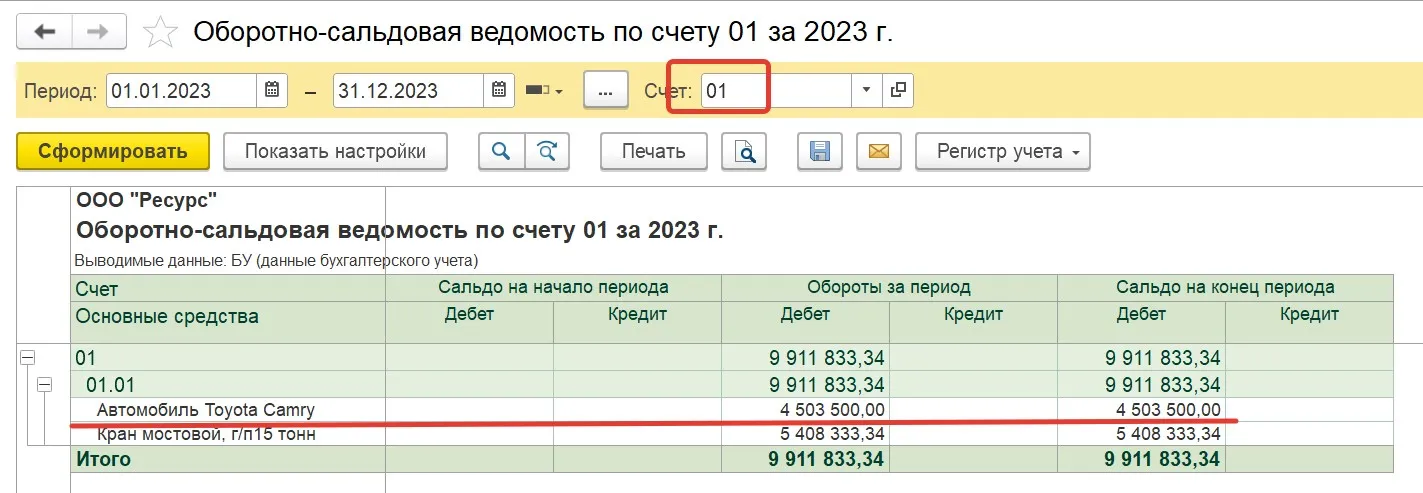The width and height of the screenshot is (1423, 493).
Task: Save report using floppy disk icon
Action: [x=820, y=152]
